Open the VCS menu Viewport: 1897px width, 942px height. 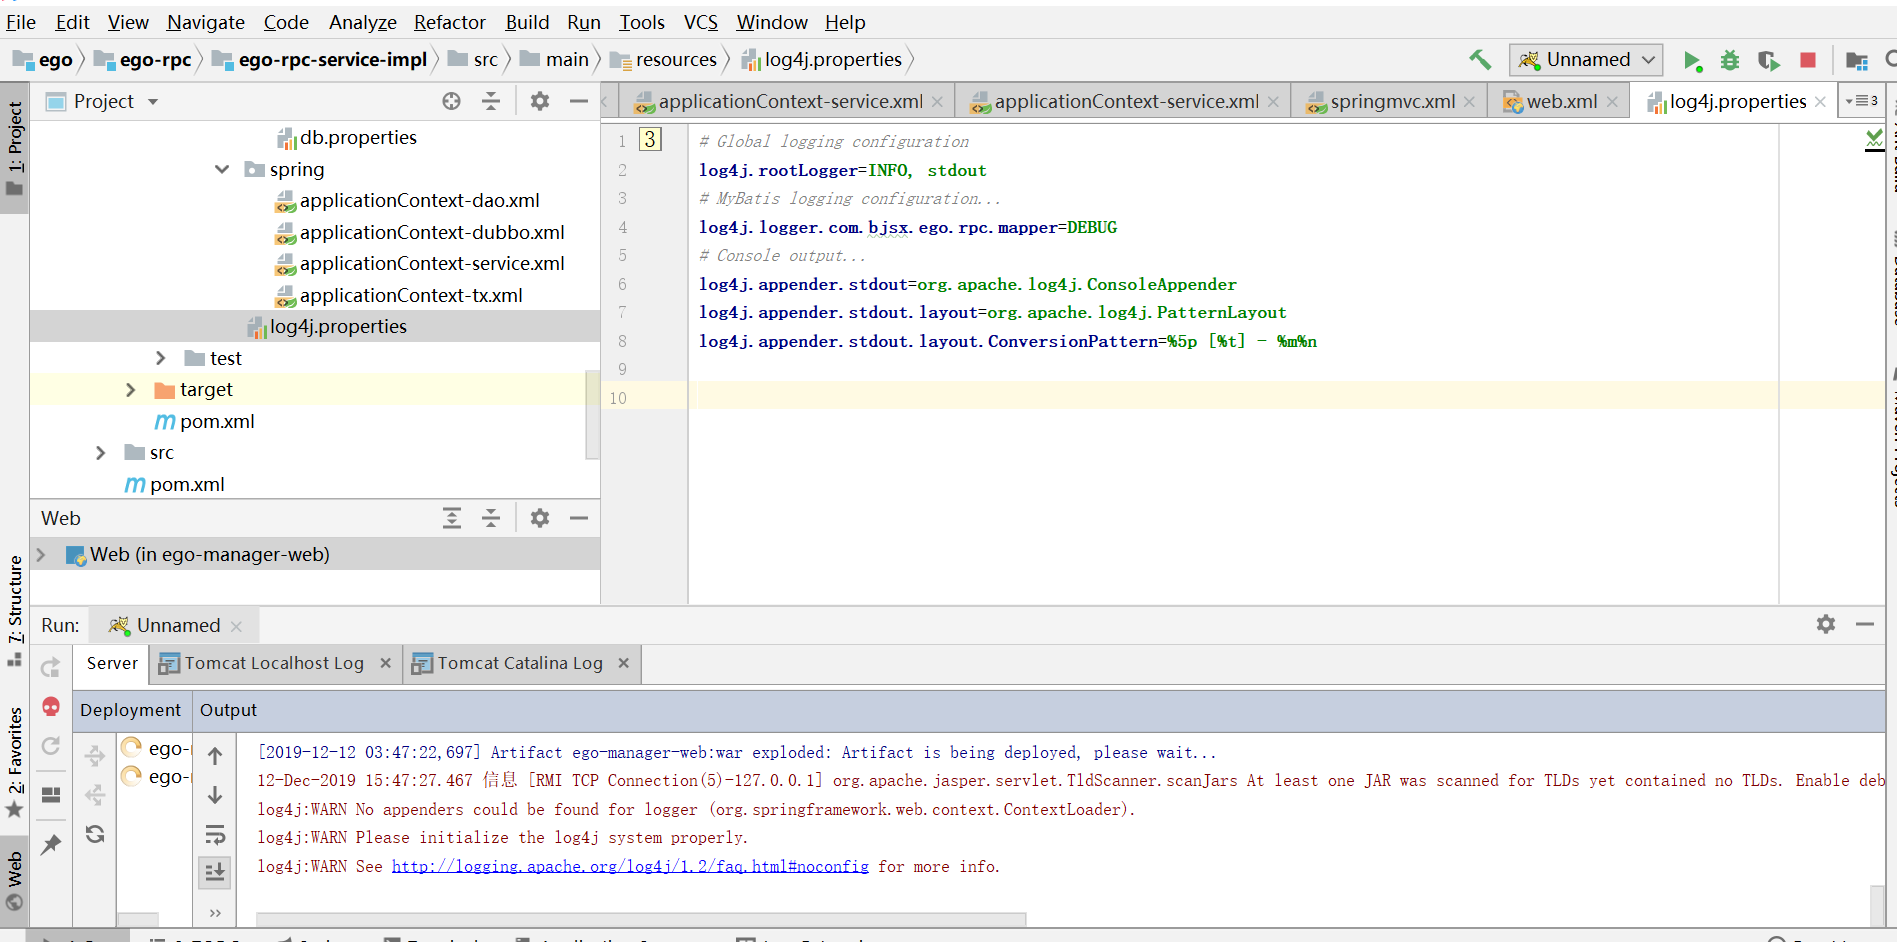(x=701, y=22)
